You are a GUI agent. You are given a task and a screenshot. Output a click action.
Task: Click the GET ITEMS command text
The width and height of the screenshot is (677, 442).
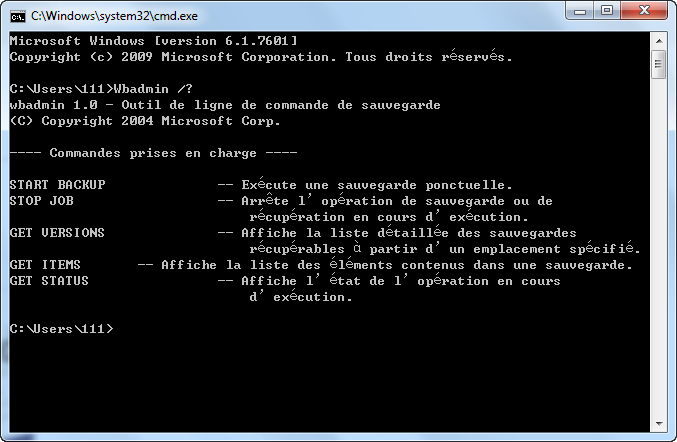[x=45, y=265]
